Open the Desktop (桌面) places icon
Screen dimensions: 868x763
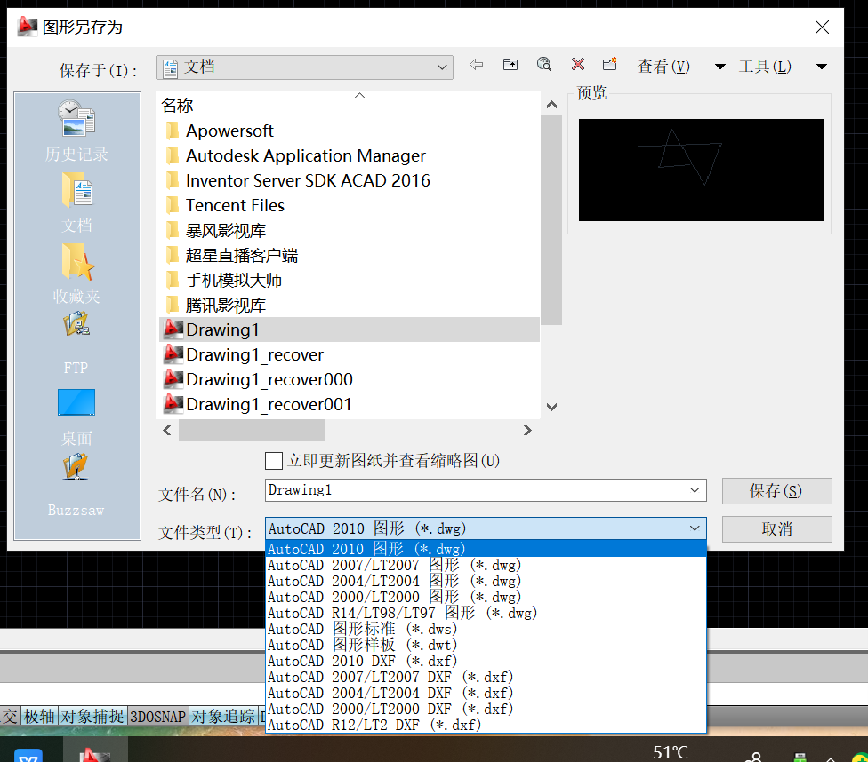76,417
